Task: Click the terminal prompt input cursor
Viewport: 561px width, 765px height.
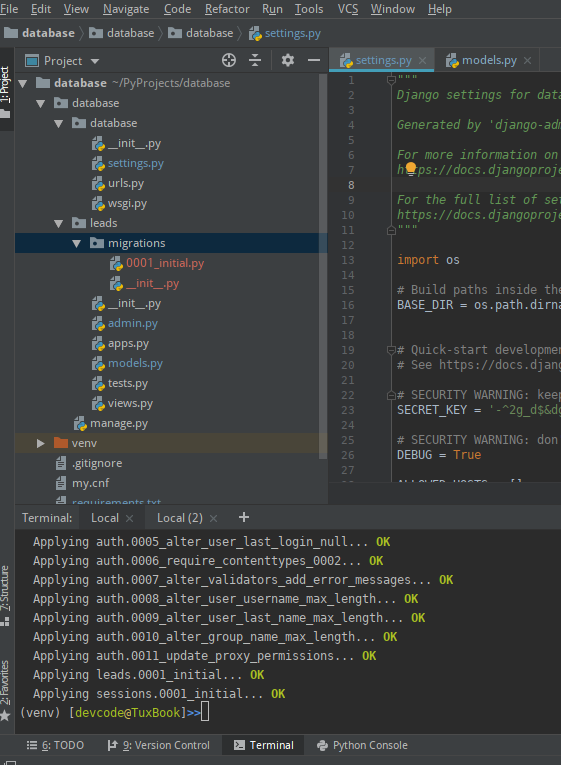Action: pyautogui.click(x=205, y=712)
